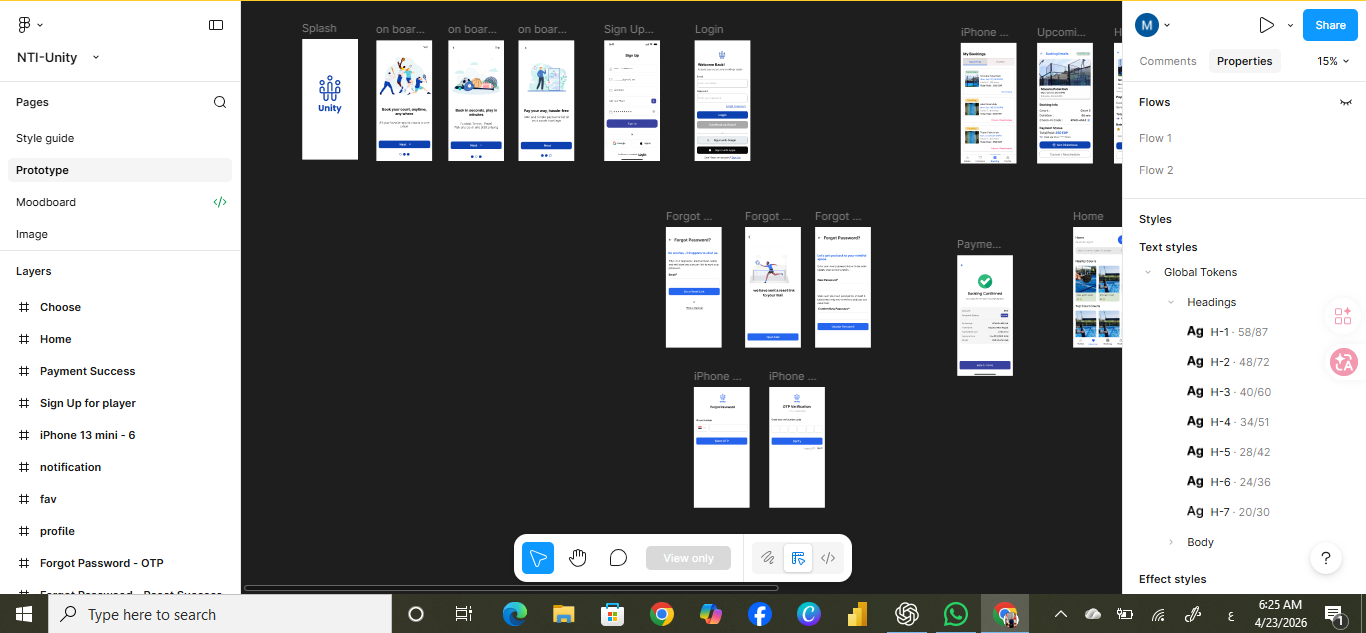Collapse the Global Tokens group
Image resolution: width=1366 pixels, height=633 pixels.
point(1147,272)
